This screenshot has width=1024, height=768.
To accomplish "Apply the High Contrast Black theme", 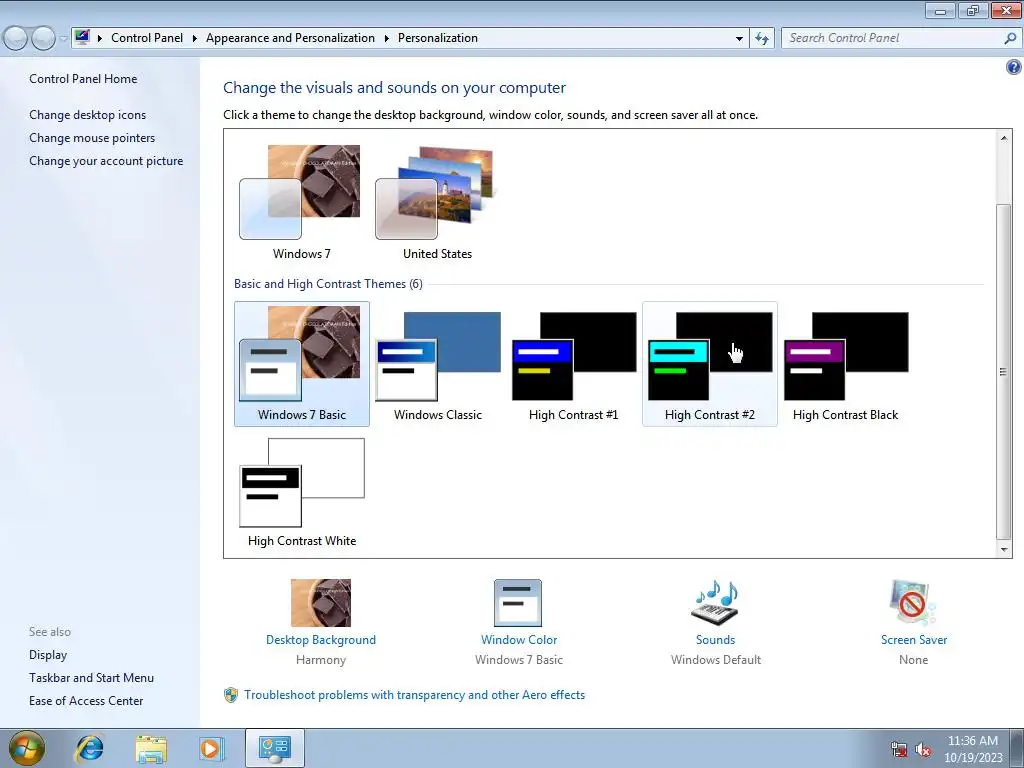I will (846, 364).
